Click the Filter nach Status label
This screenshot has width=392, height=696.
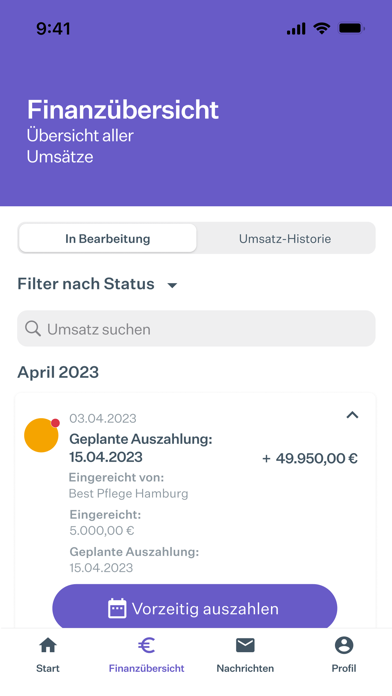click(x=86, y=284)
